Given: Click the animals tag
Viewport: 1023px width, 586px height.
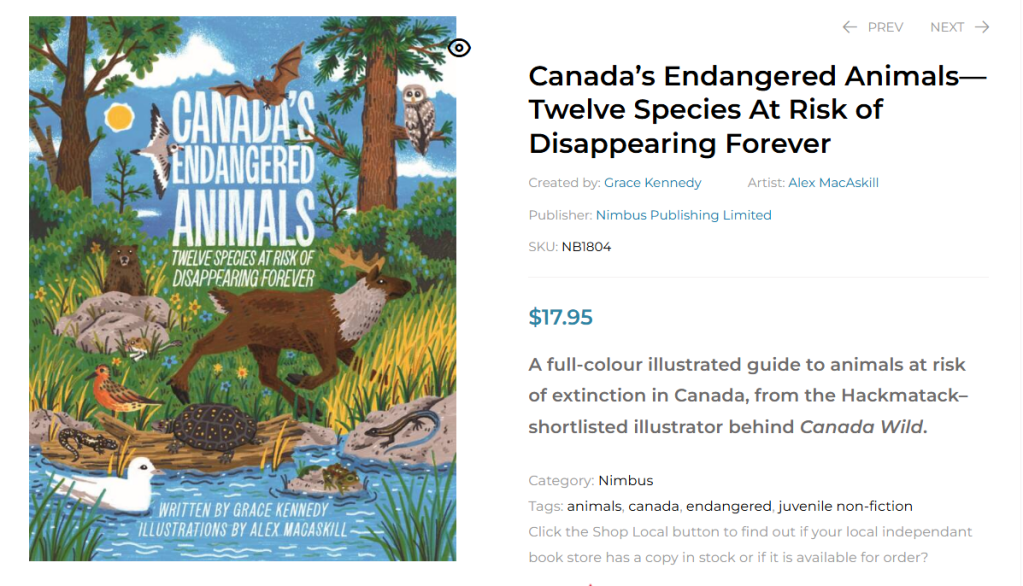Looking at the screenshot, I should coord(594,506).
